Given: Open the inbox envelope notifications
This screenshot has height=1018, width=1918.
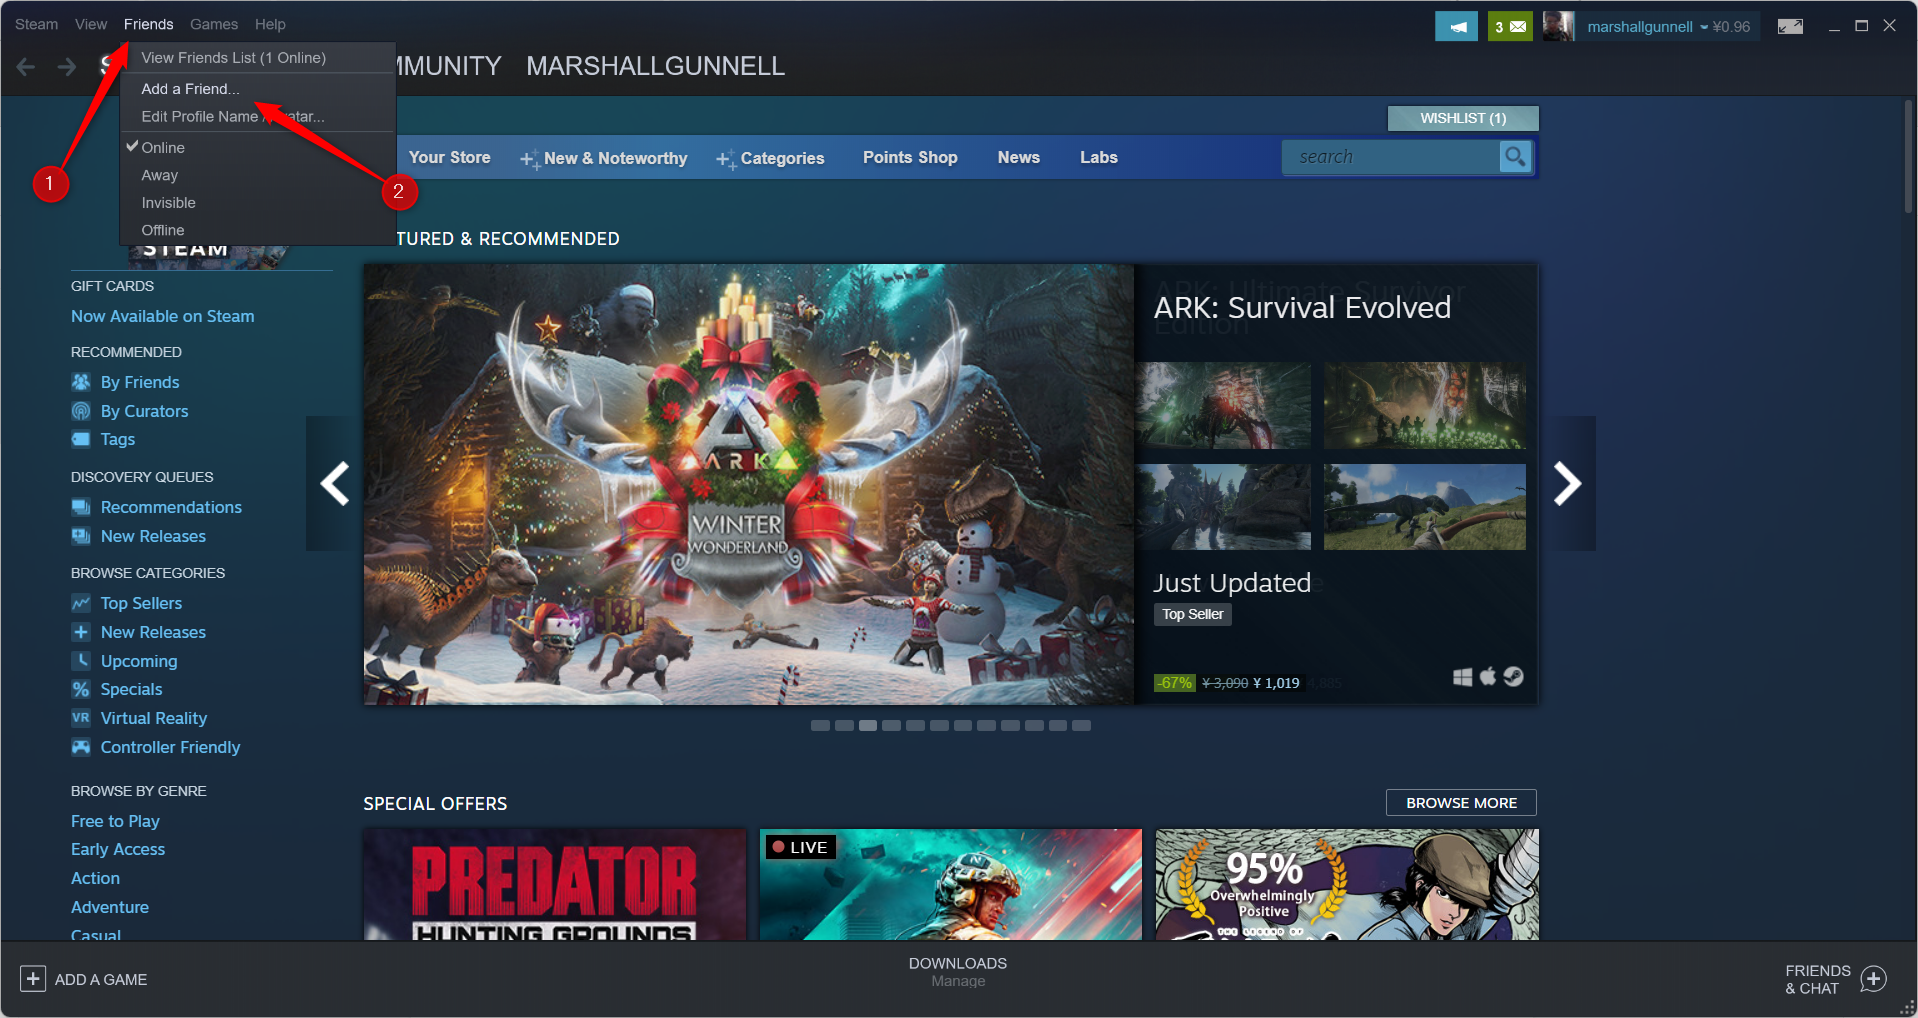Looking at the screenshot, I should (x=1509, y=27).
